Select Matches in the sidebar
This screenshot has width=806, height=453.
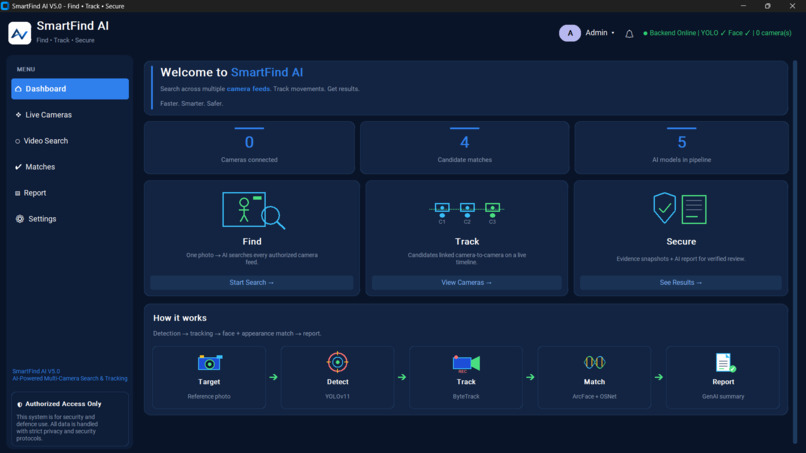pos(70,167)
